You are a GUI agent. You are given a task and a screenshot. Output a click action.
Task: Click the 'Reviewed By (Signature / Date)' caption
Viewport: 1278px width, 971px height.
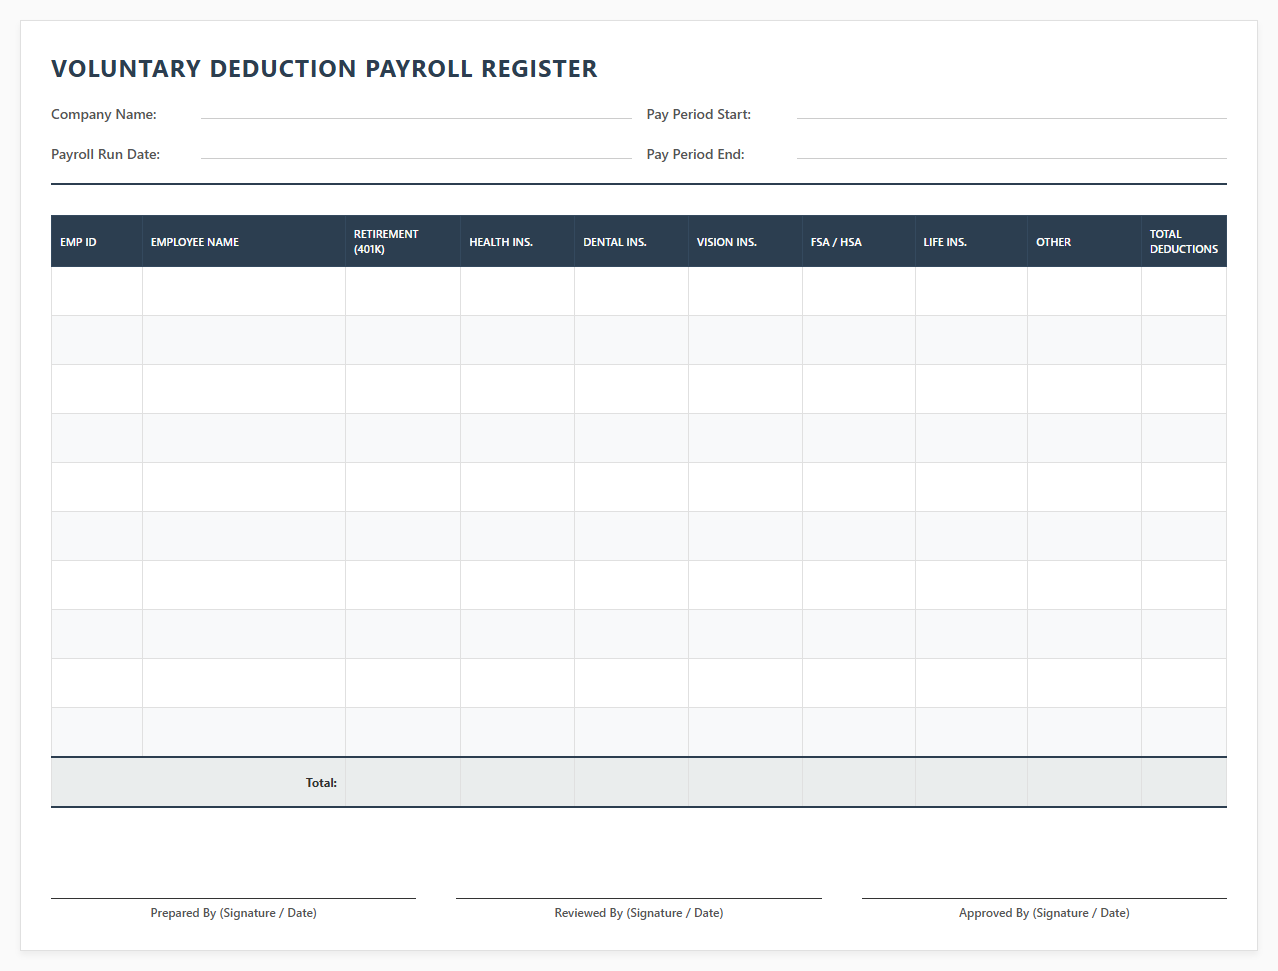(x=639, y=913)
